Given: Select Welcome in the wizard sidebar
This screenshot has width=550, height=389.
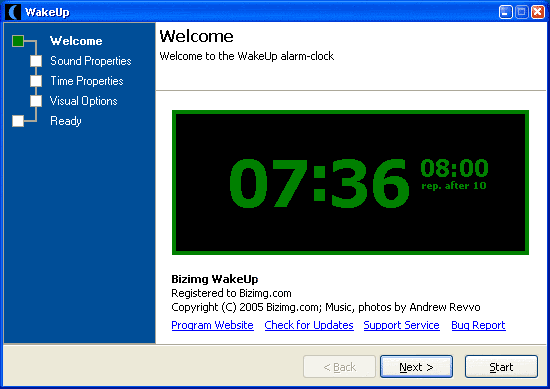Looking at the screenshot, I should 76,41.
